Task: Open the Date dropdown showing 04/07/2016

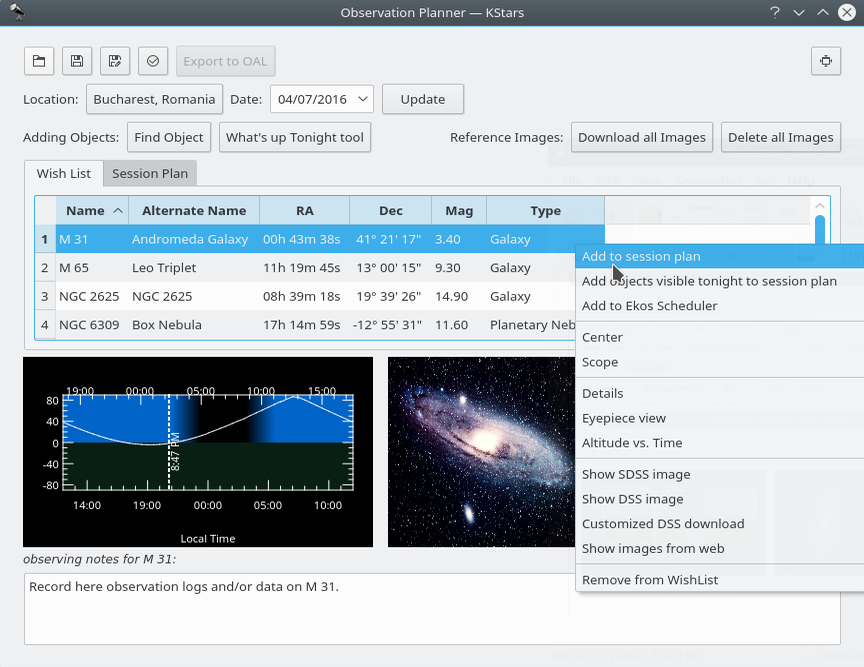Action: [x=321, y=99]
